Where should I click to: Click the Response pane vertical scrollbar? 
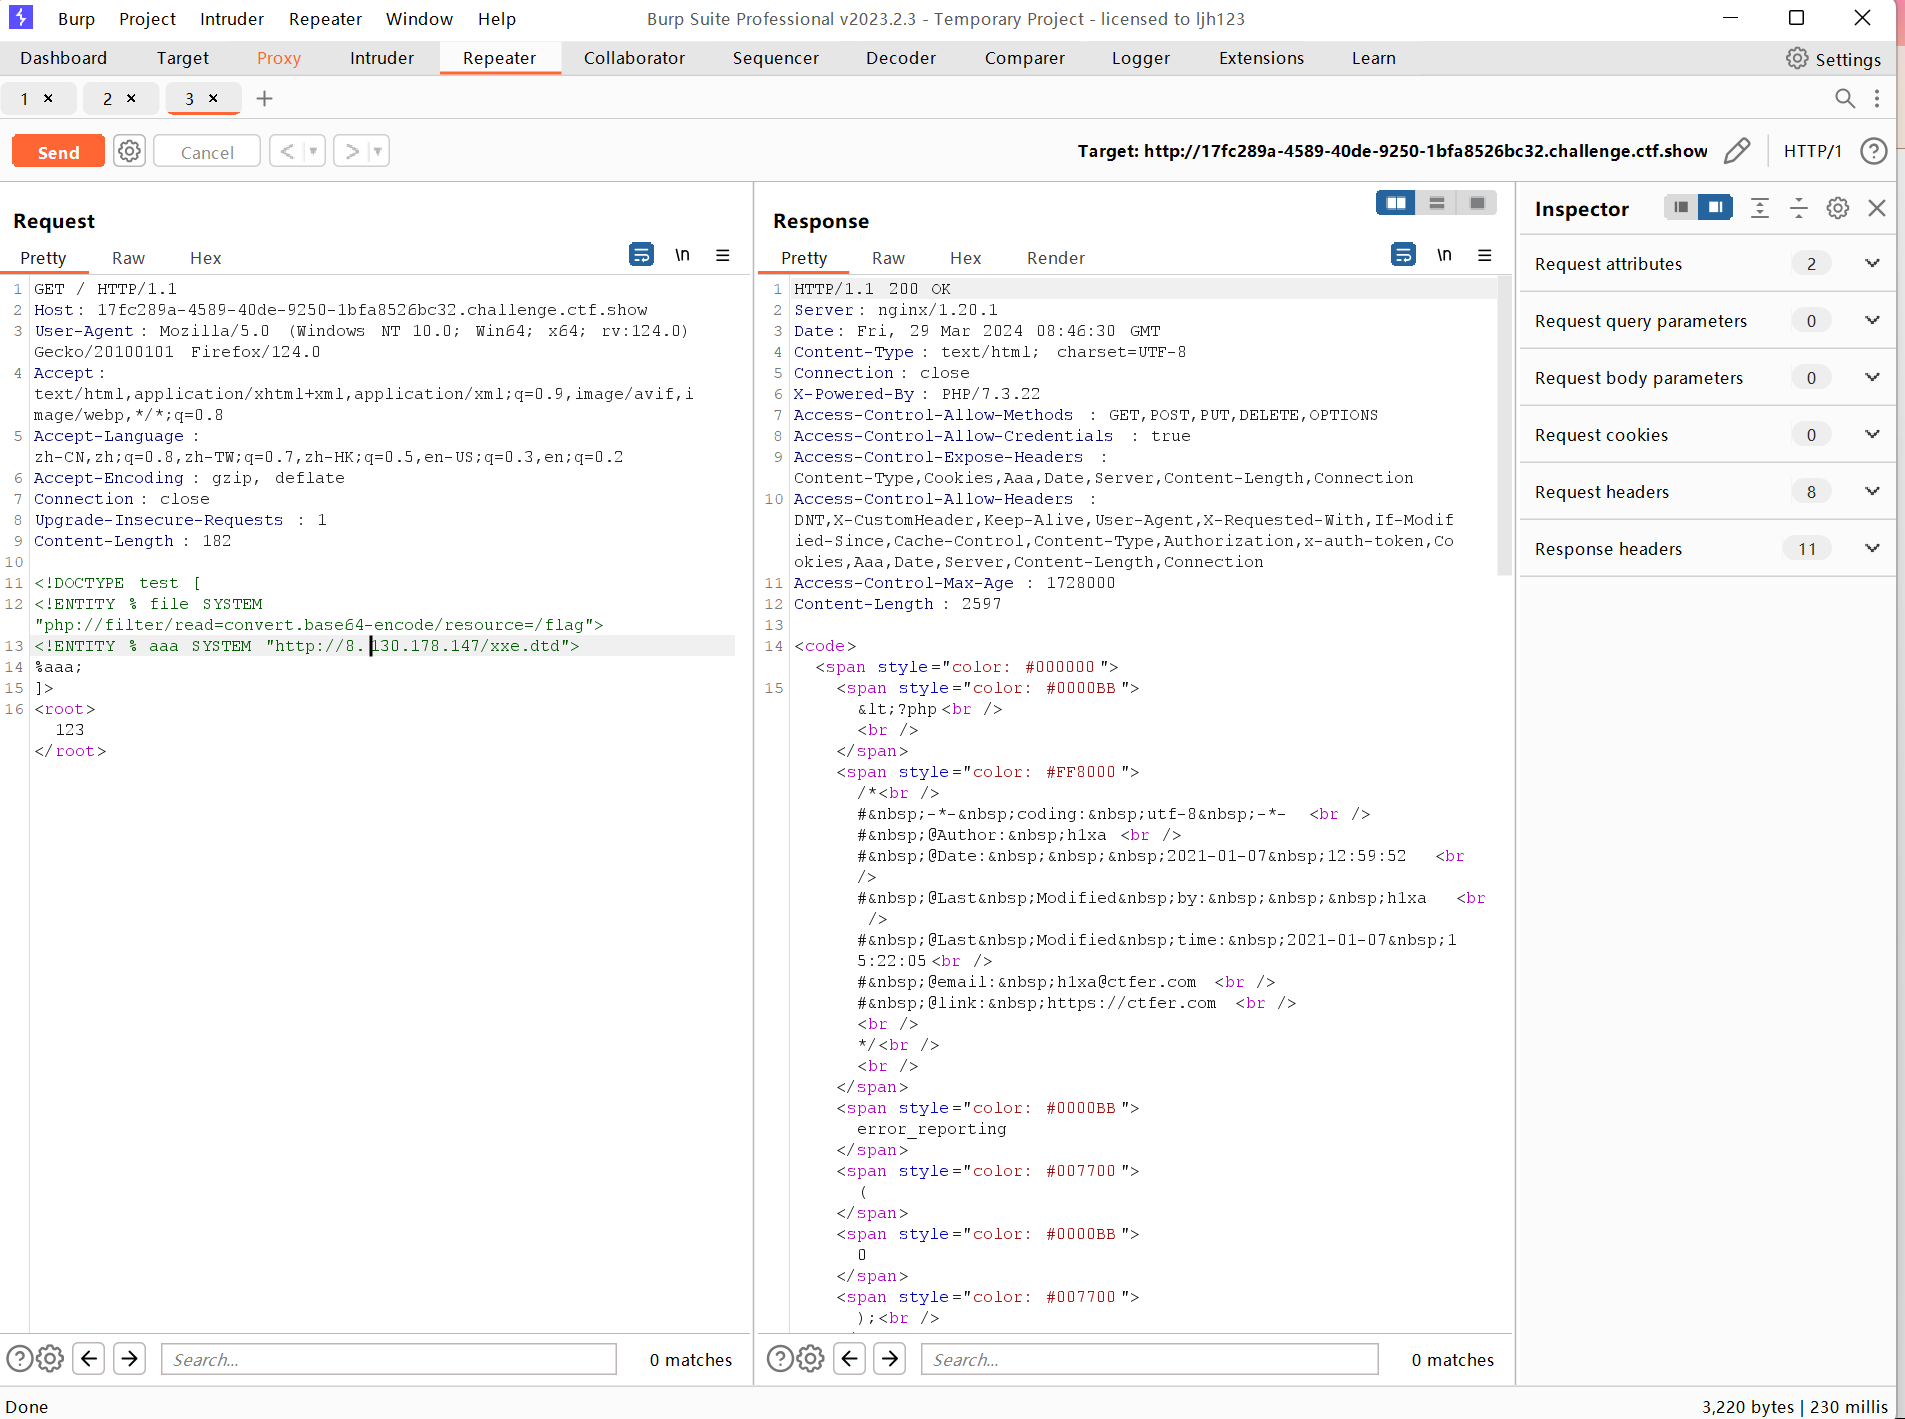tap(1505, 426)
